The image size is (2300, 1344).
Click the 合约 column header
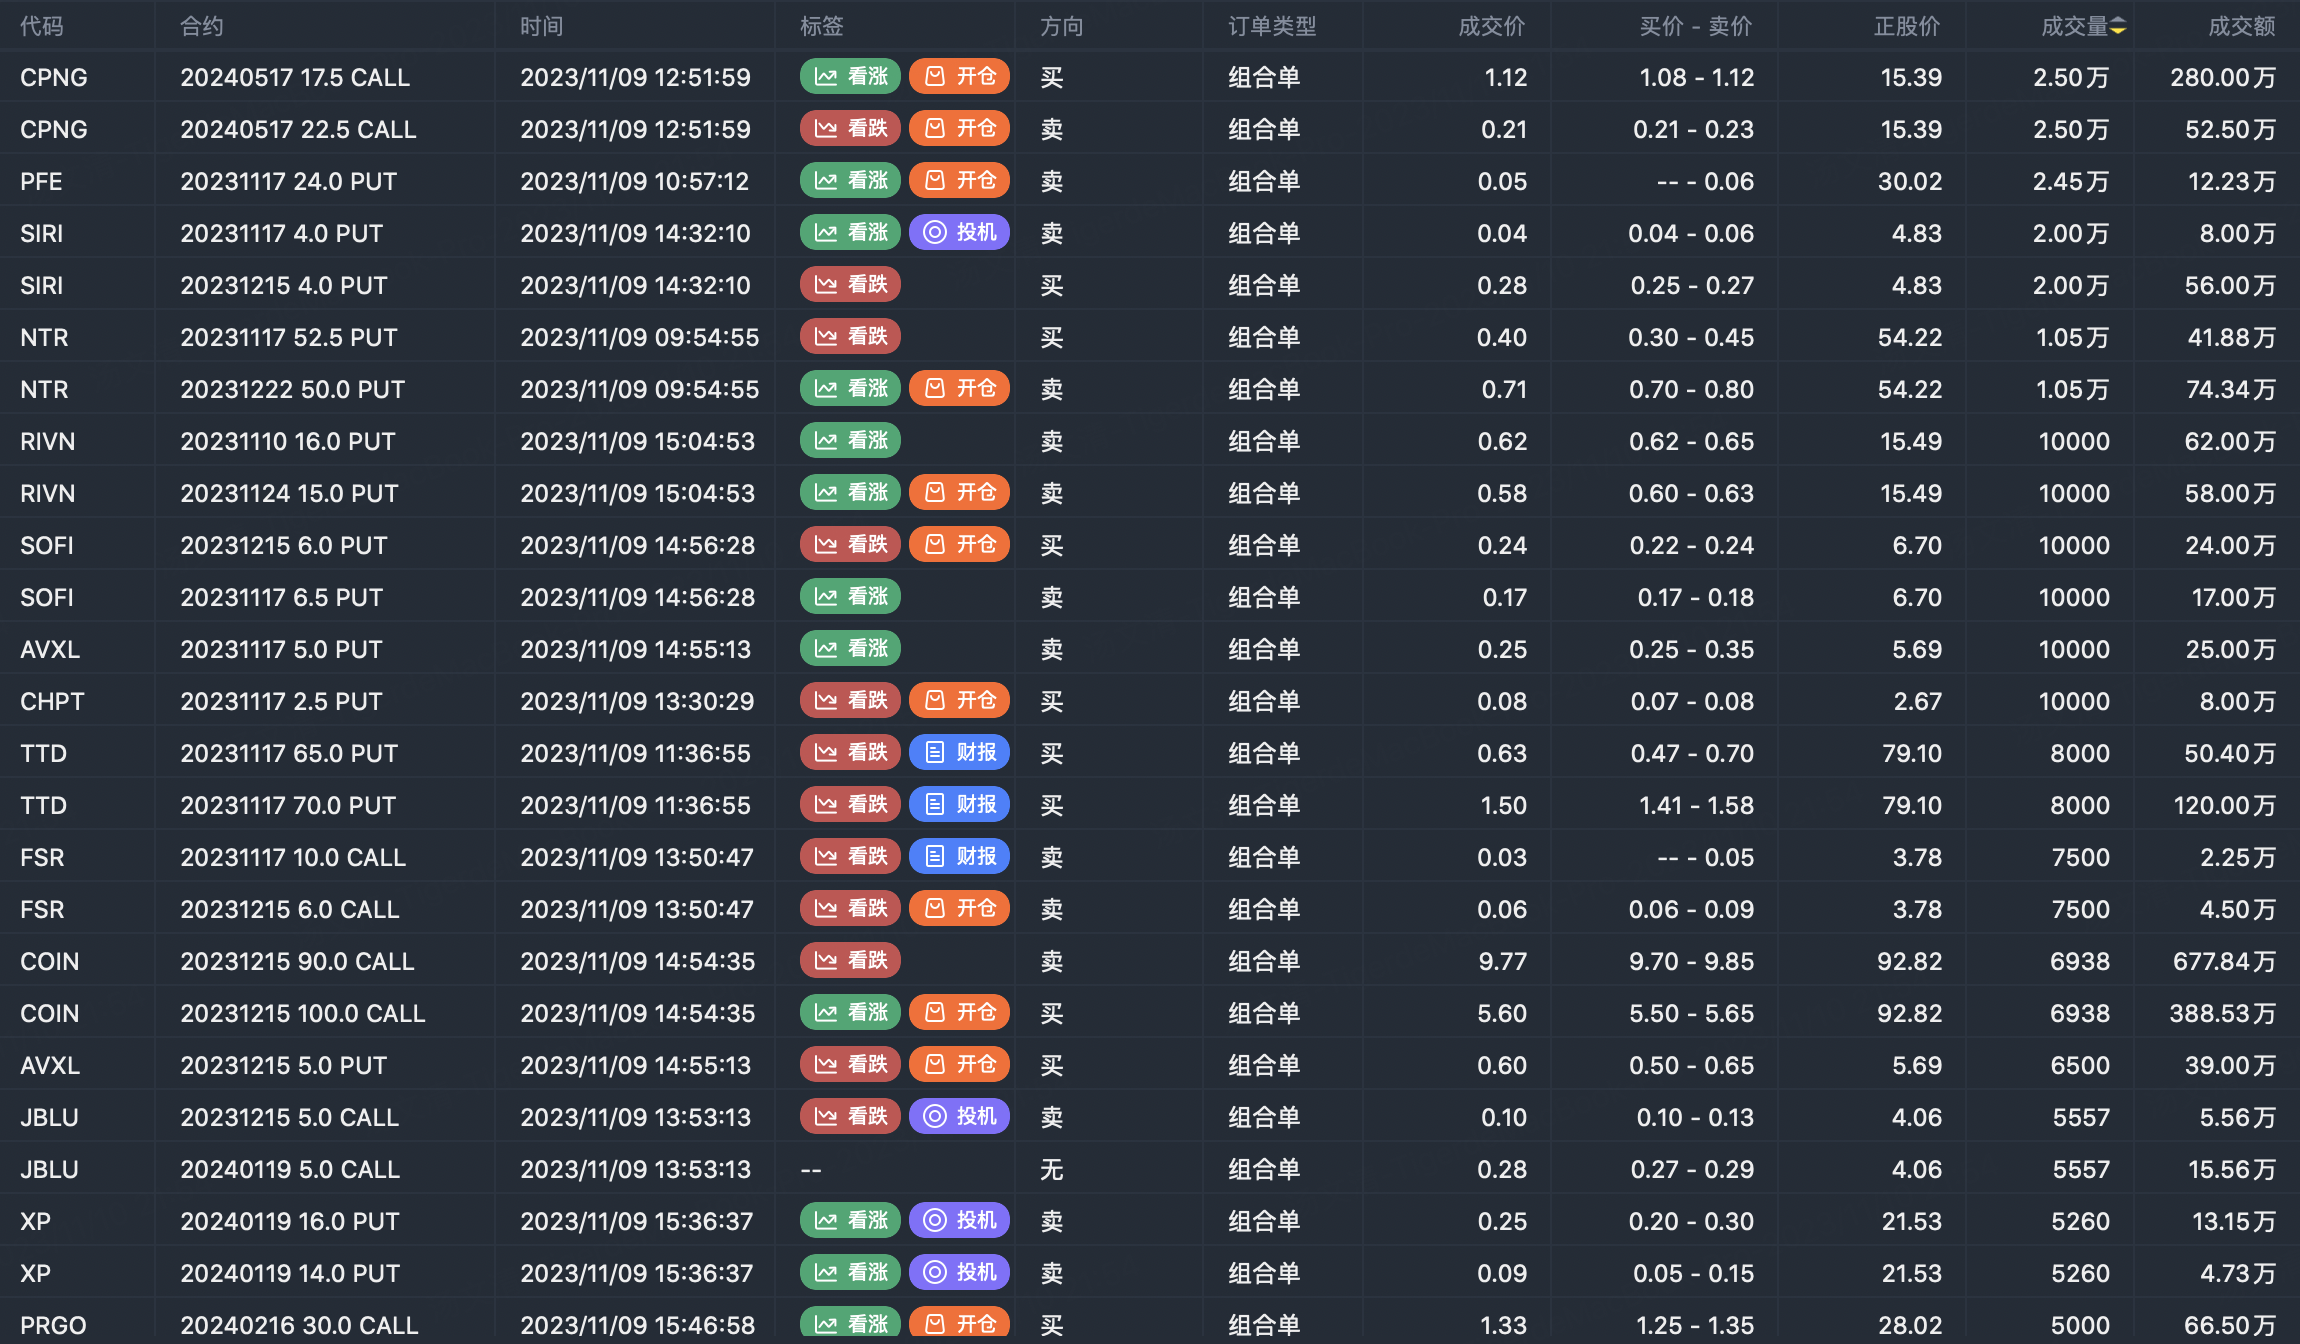[x=202, y=27]
